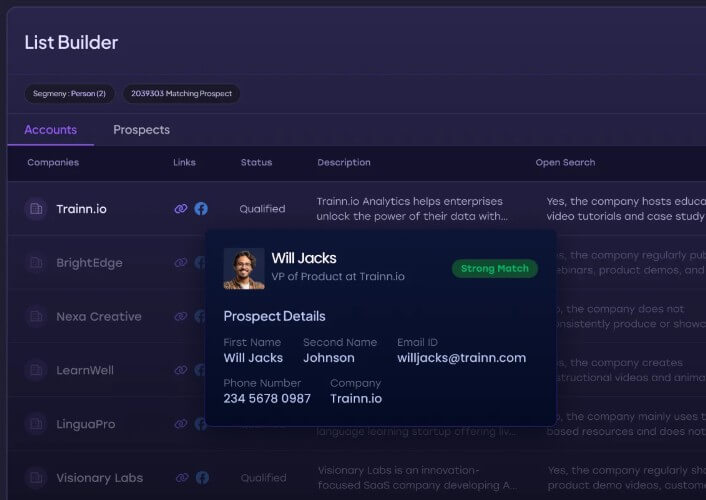Select the BrightEdge company name
Viewport: 706px width, 500px height.
coord(89,263)
